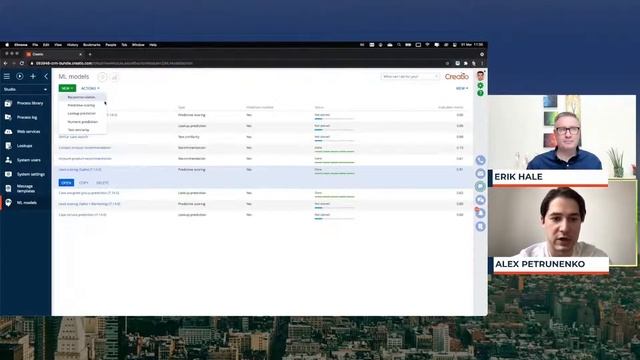Click the list view icon beside ML models
640x360 pixels.
(x=102, y=77)
